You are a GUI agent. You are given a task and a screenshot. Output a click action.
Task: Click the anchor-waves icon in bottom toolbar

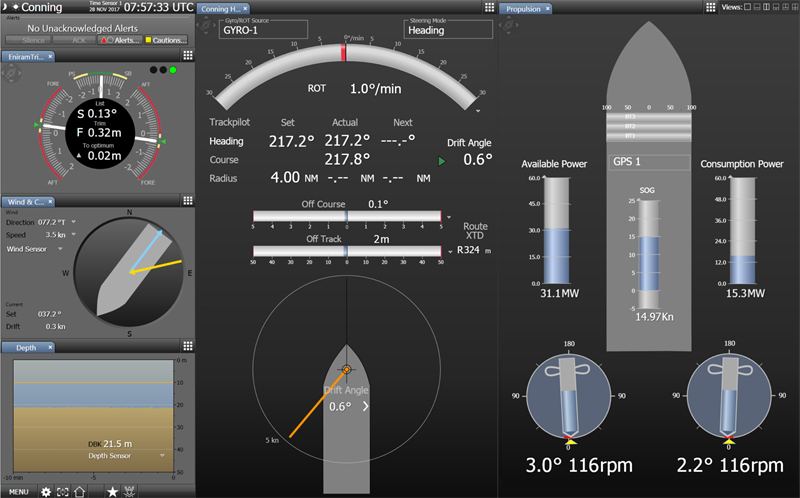click(x=130, y=491)
